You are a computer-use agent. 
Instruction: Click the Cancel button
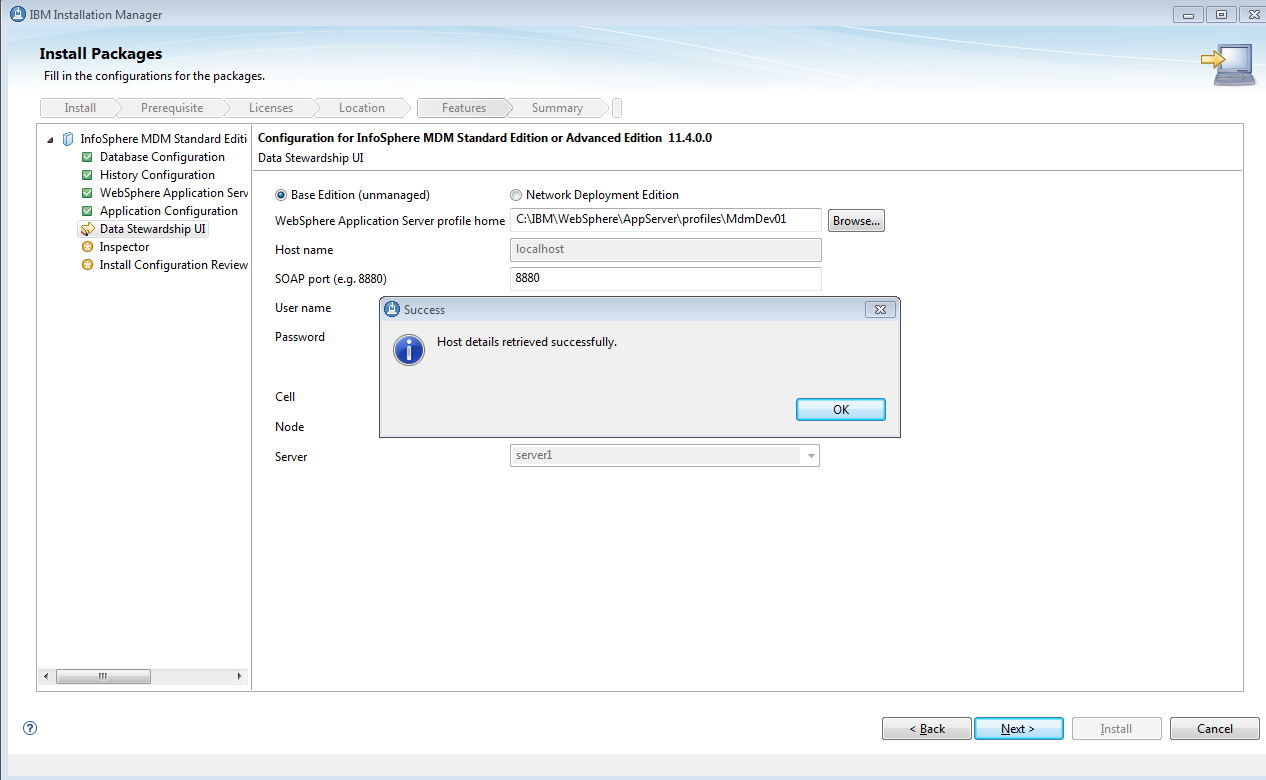point(1215,729)
